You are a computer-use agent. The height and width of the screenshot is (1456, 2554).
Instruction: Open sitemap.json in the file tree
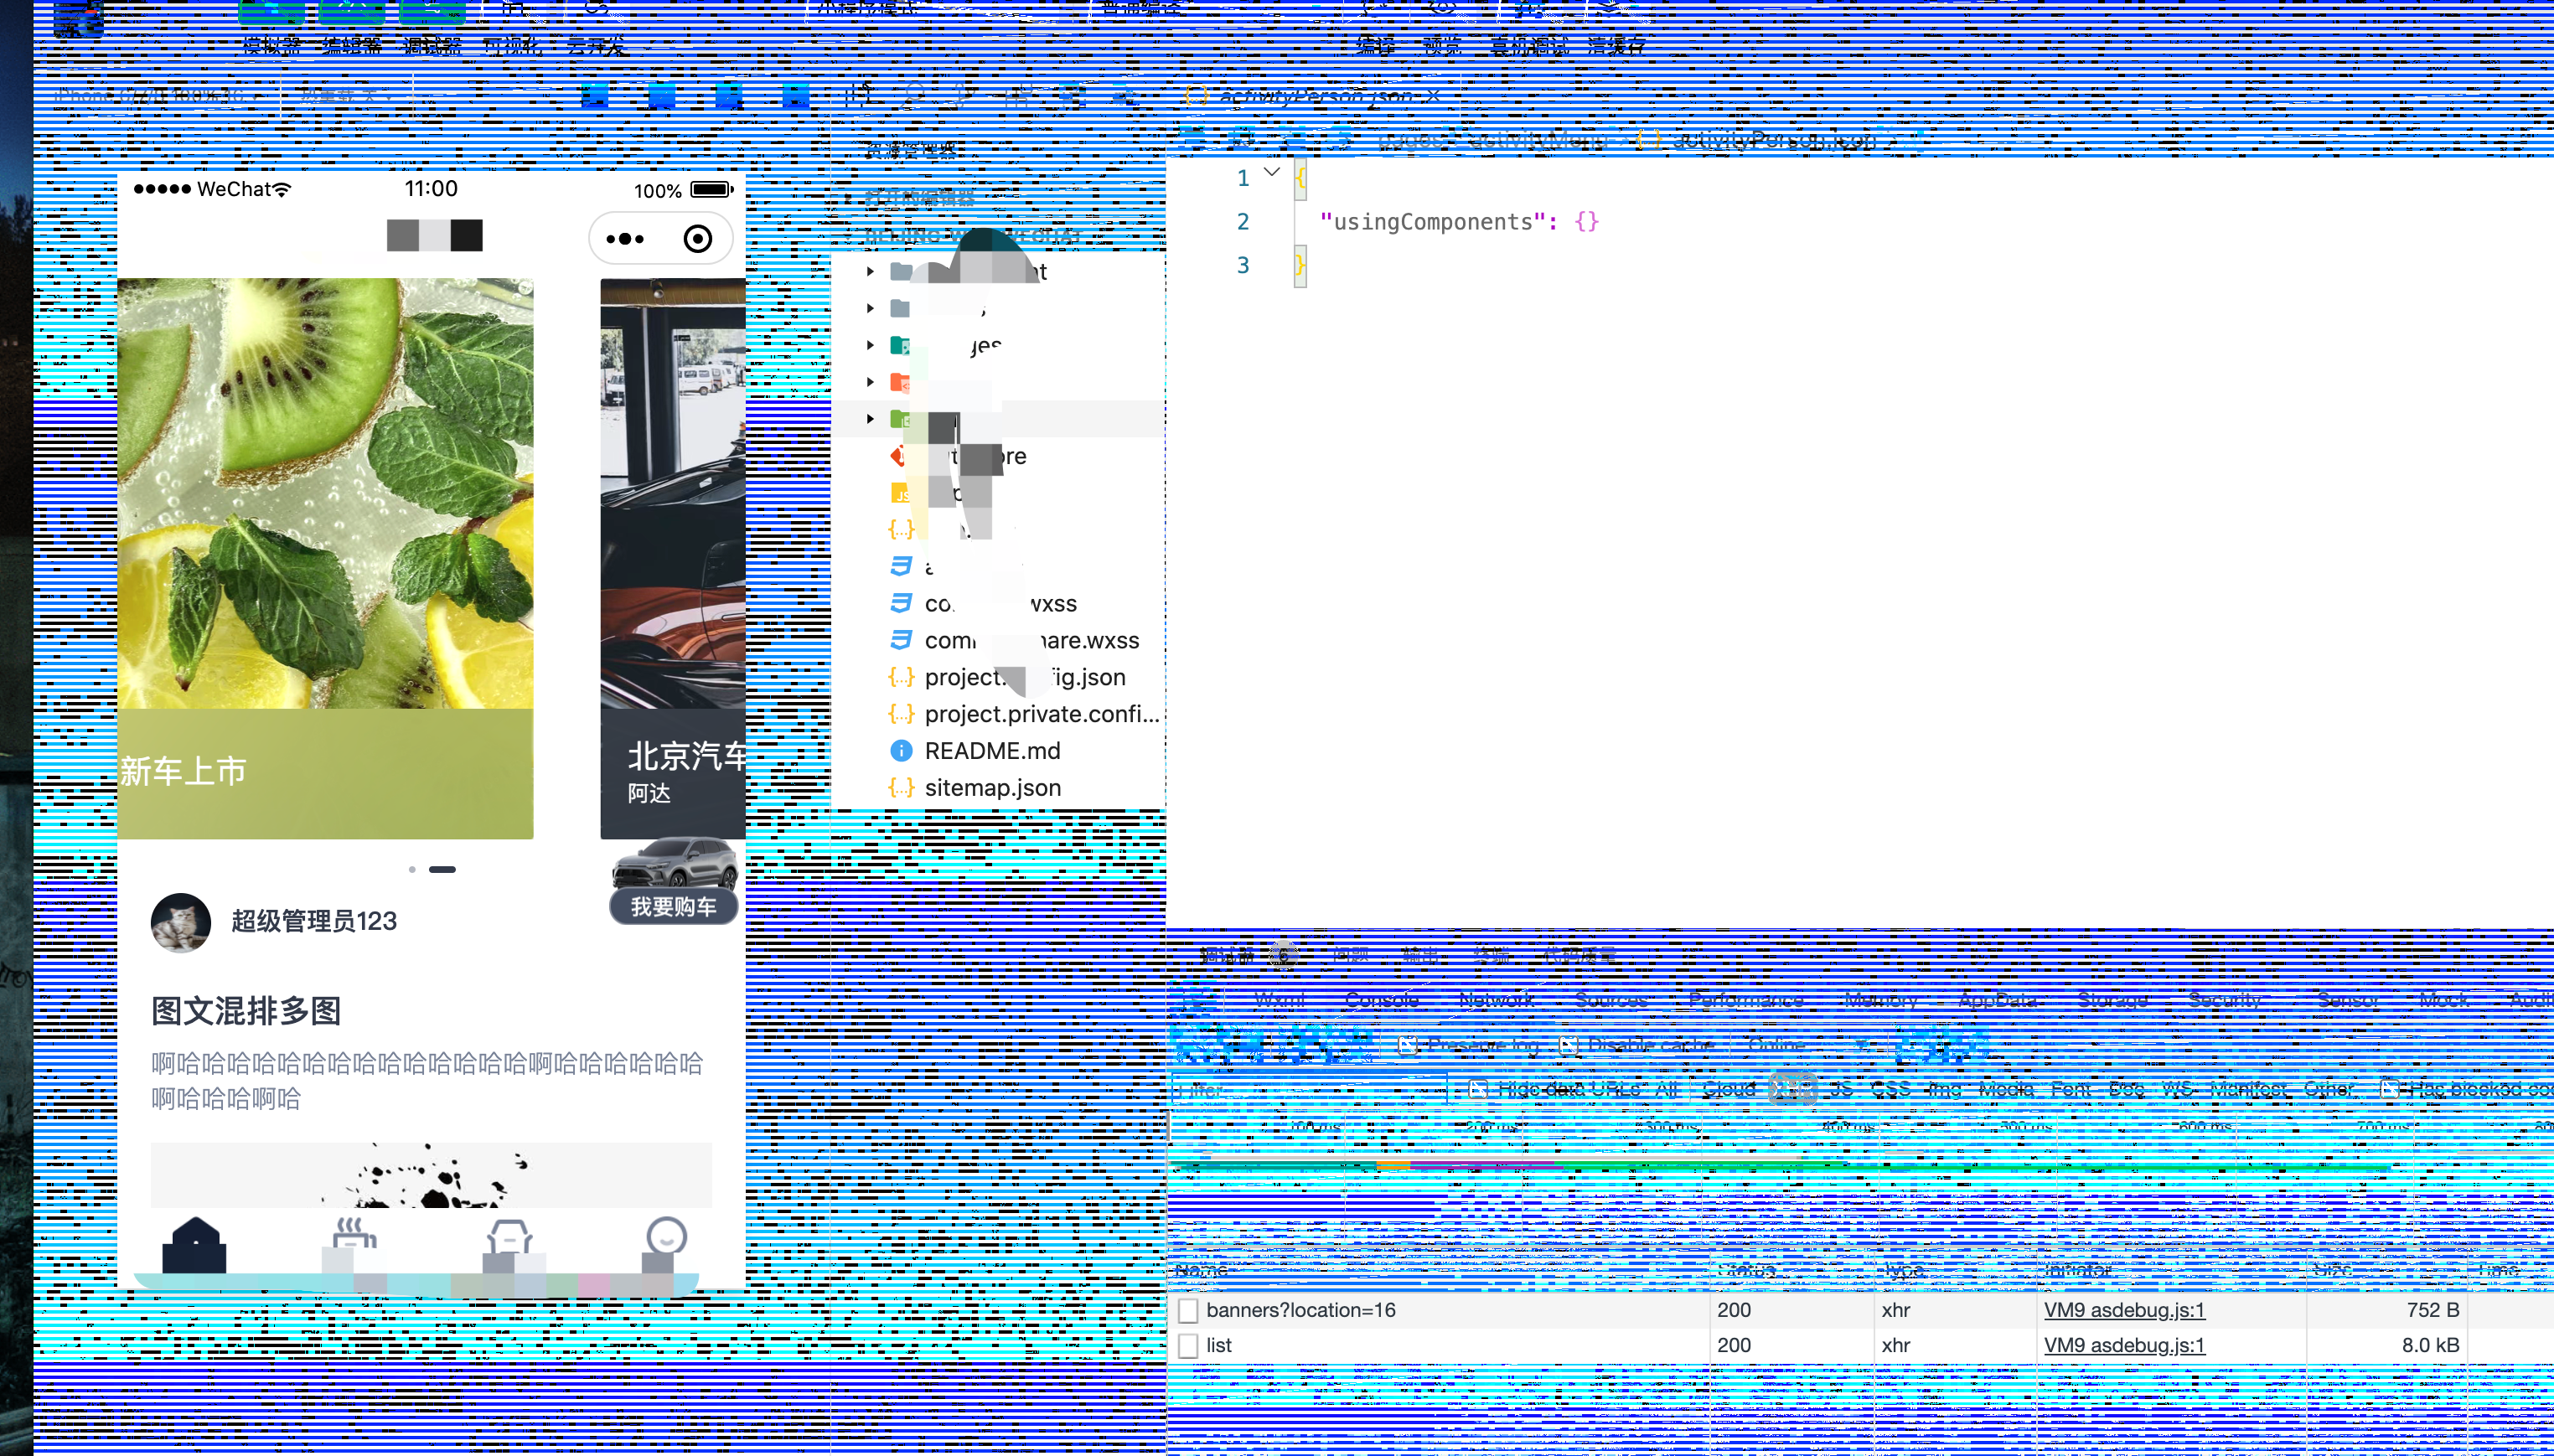click(992, 788)
